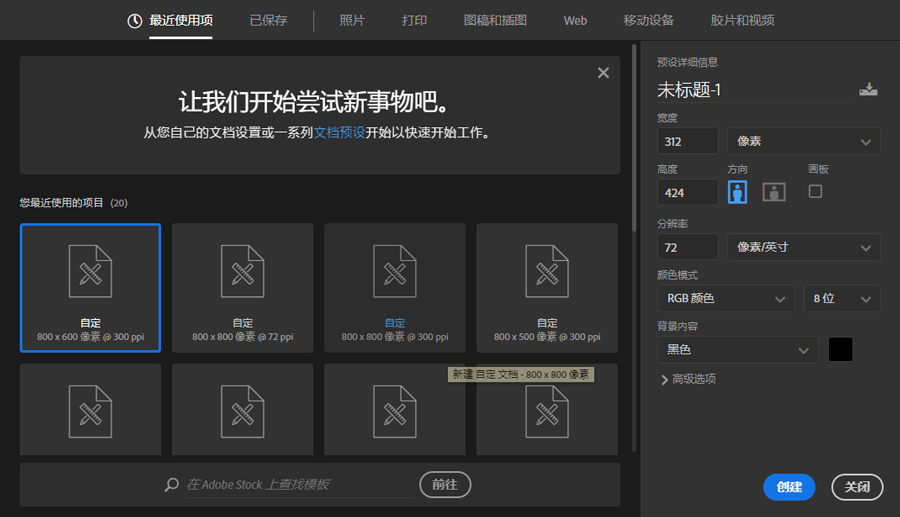
Task: Click the document name field 未标题-1
Action: coord(754,90)
